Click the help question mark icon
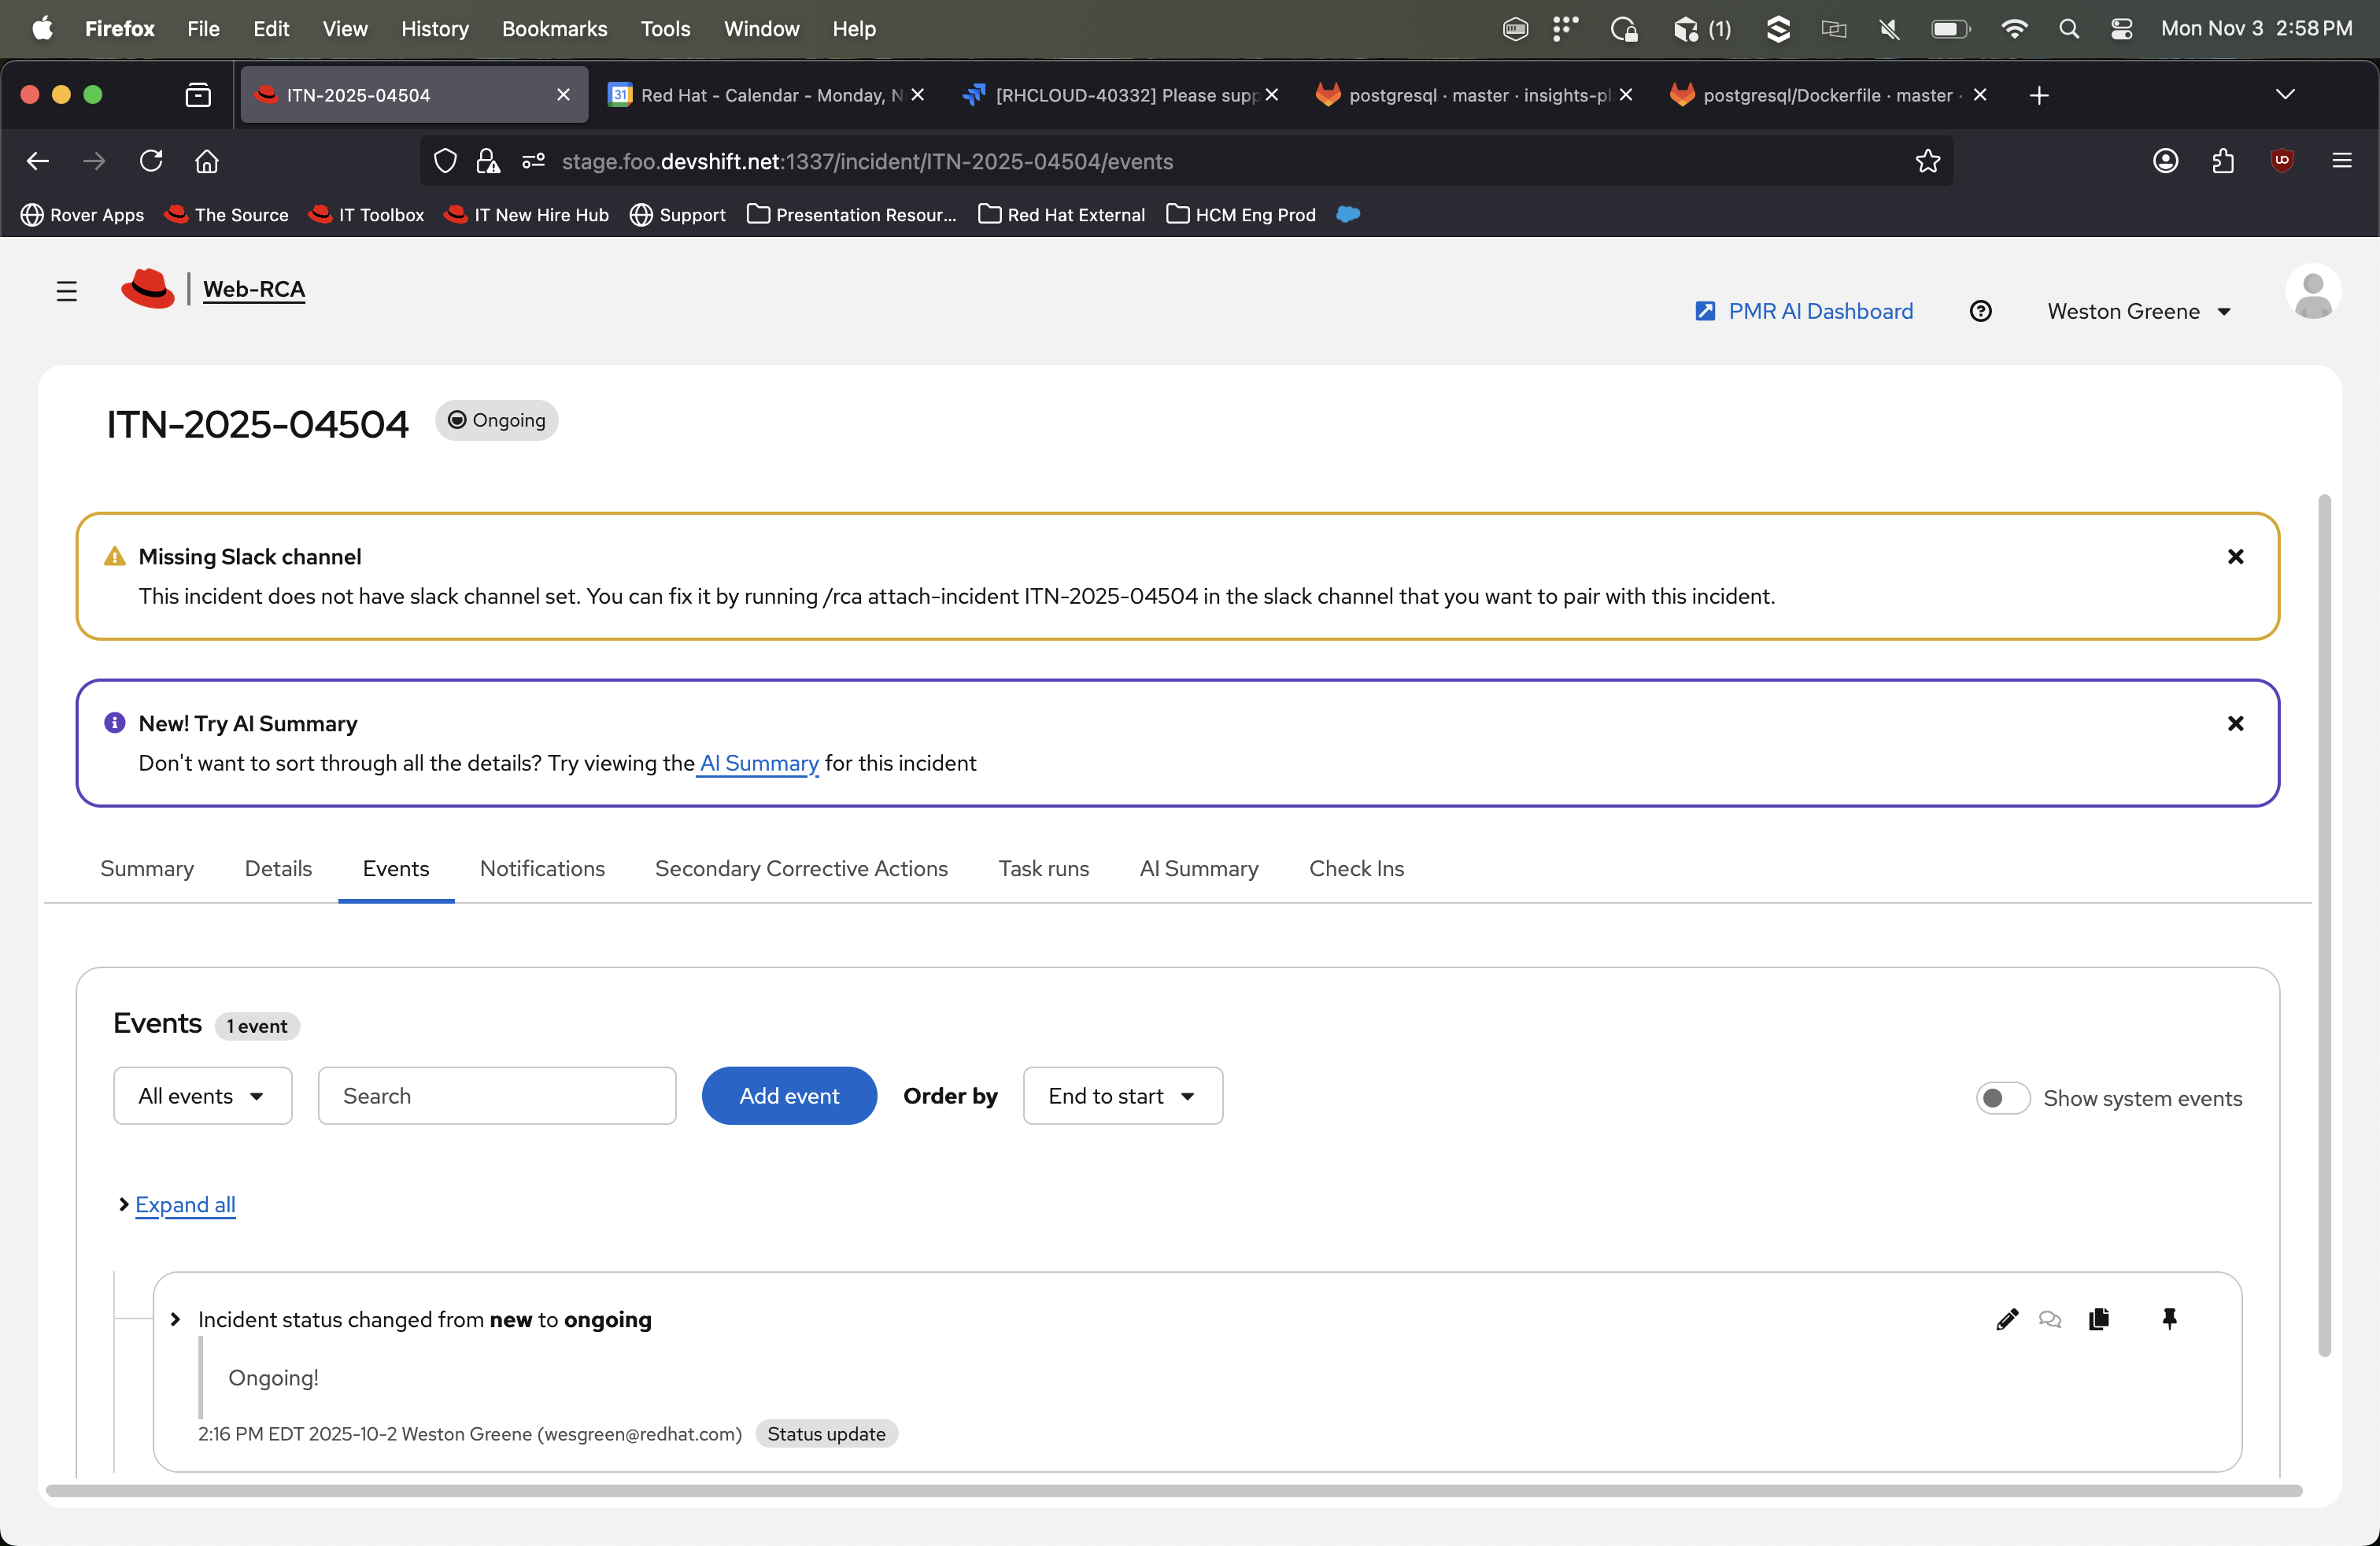 point(1980,311)
